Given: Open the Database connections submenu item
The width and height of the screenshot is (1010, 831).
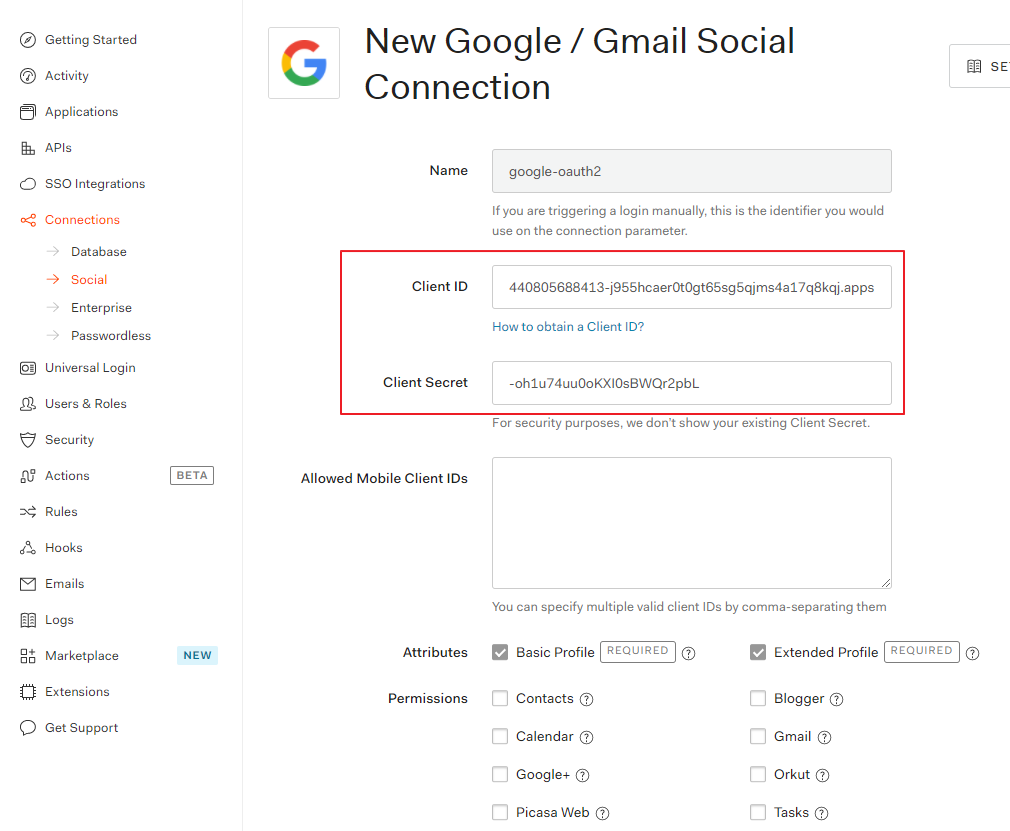Looking at the screenshot, I should [x=99, y=252].
